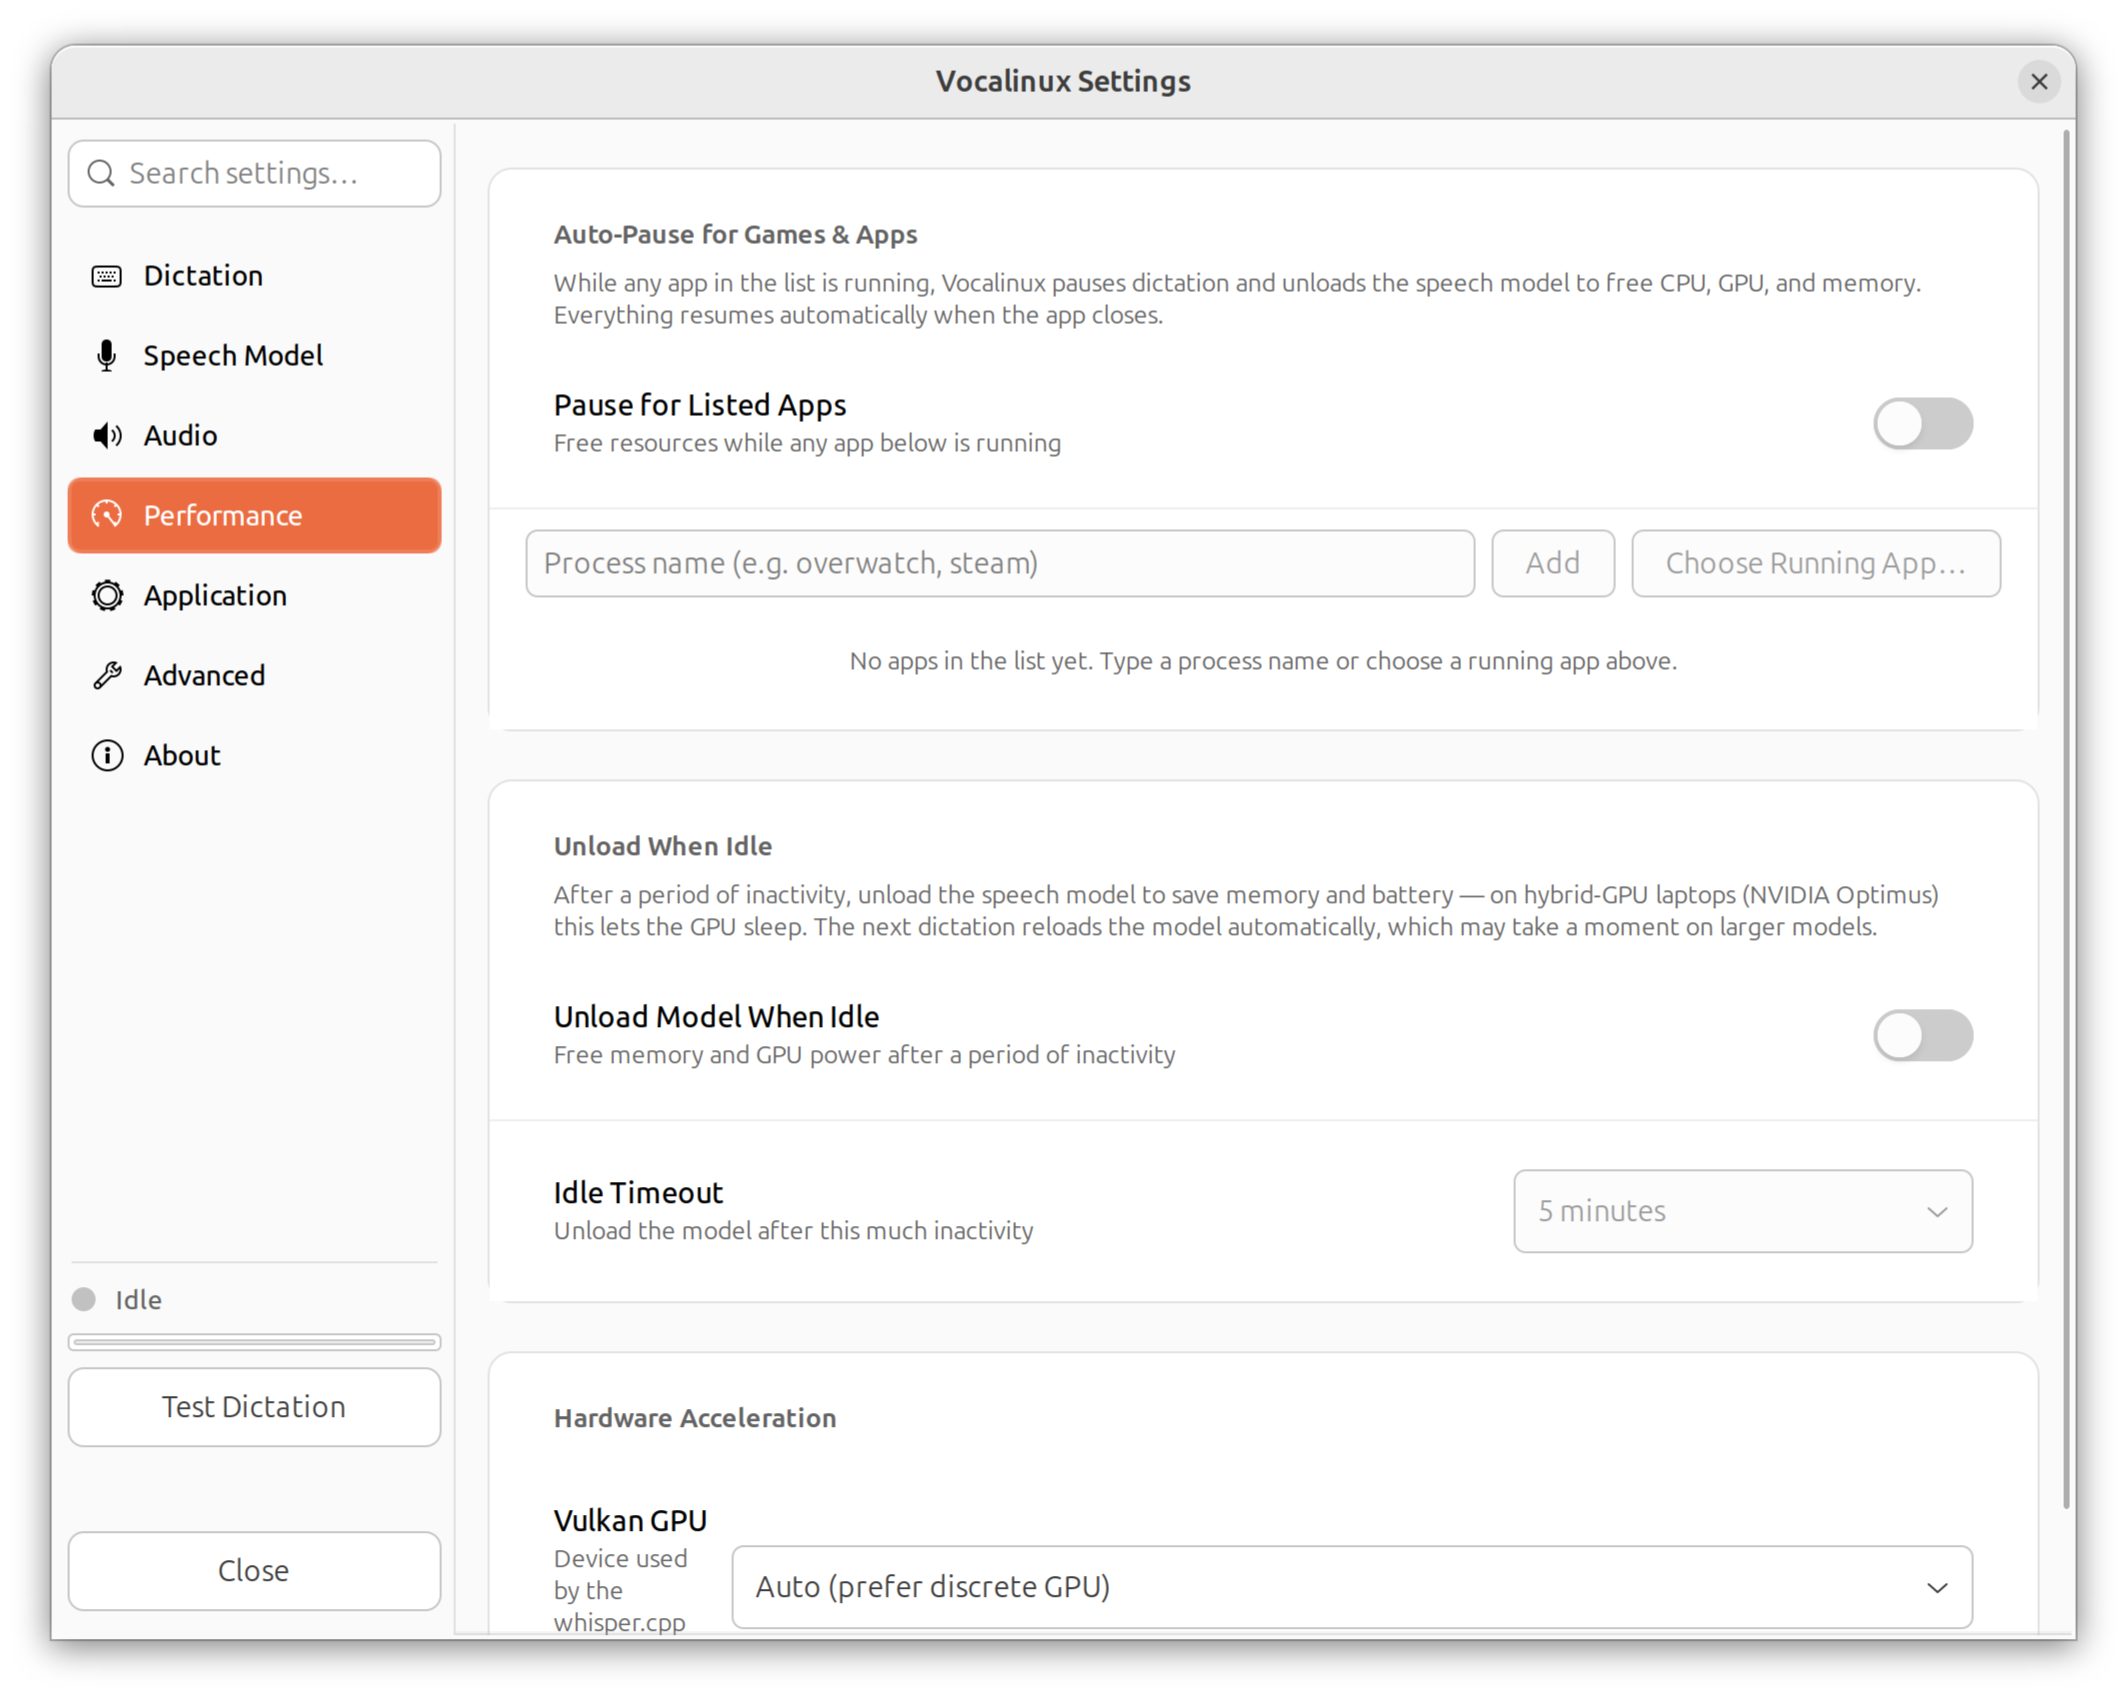This screenshot has width=2128, height=1698.
Task: Click into the Process name field
Action: pyautogui.click(x=1000, y=564)
